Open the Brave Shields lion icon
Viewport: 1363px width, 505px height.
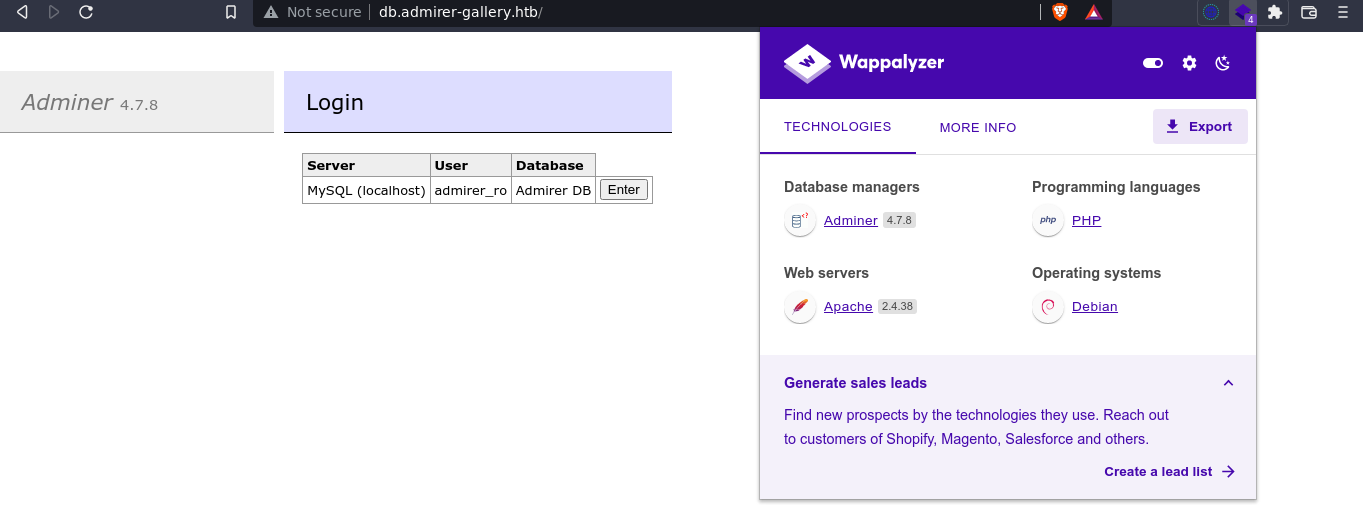[1059, 12]
